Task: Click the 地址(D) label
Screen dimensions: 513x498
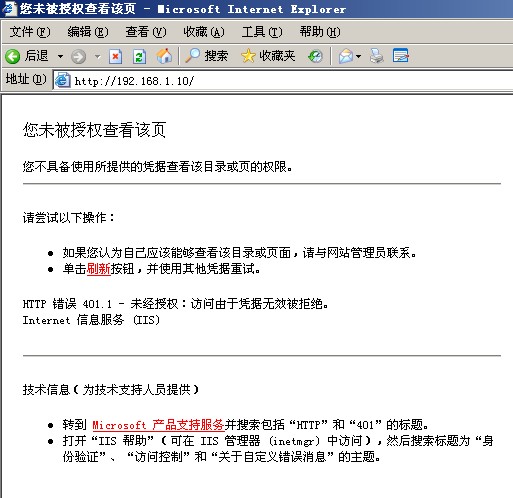Action: 26,79
